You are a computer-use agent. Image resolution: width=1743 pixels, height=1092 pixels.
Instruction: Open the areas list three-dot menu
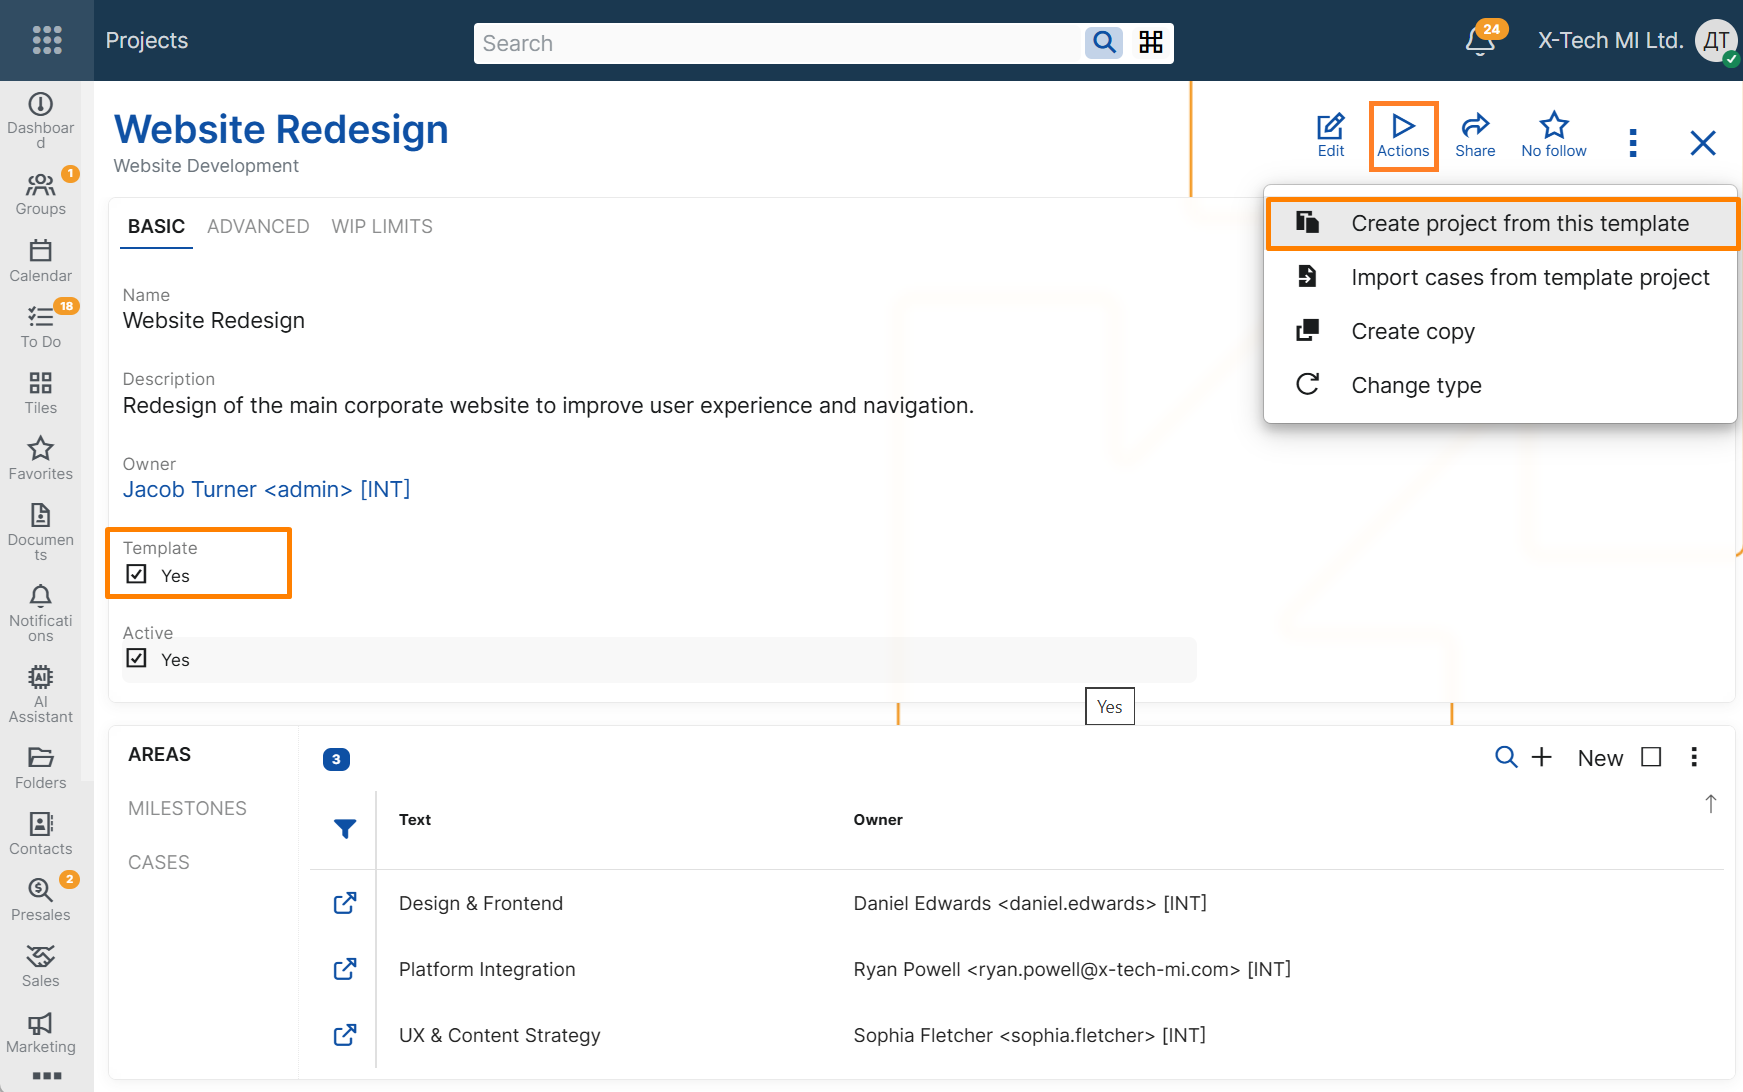[x=1694, y=757]
